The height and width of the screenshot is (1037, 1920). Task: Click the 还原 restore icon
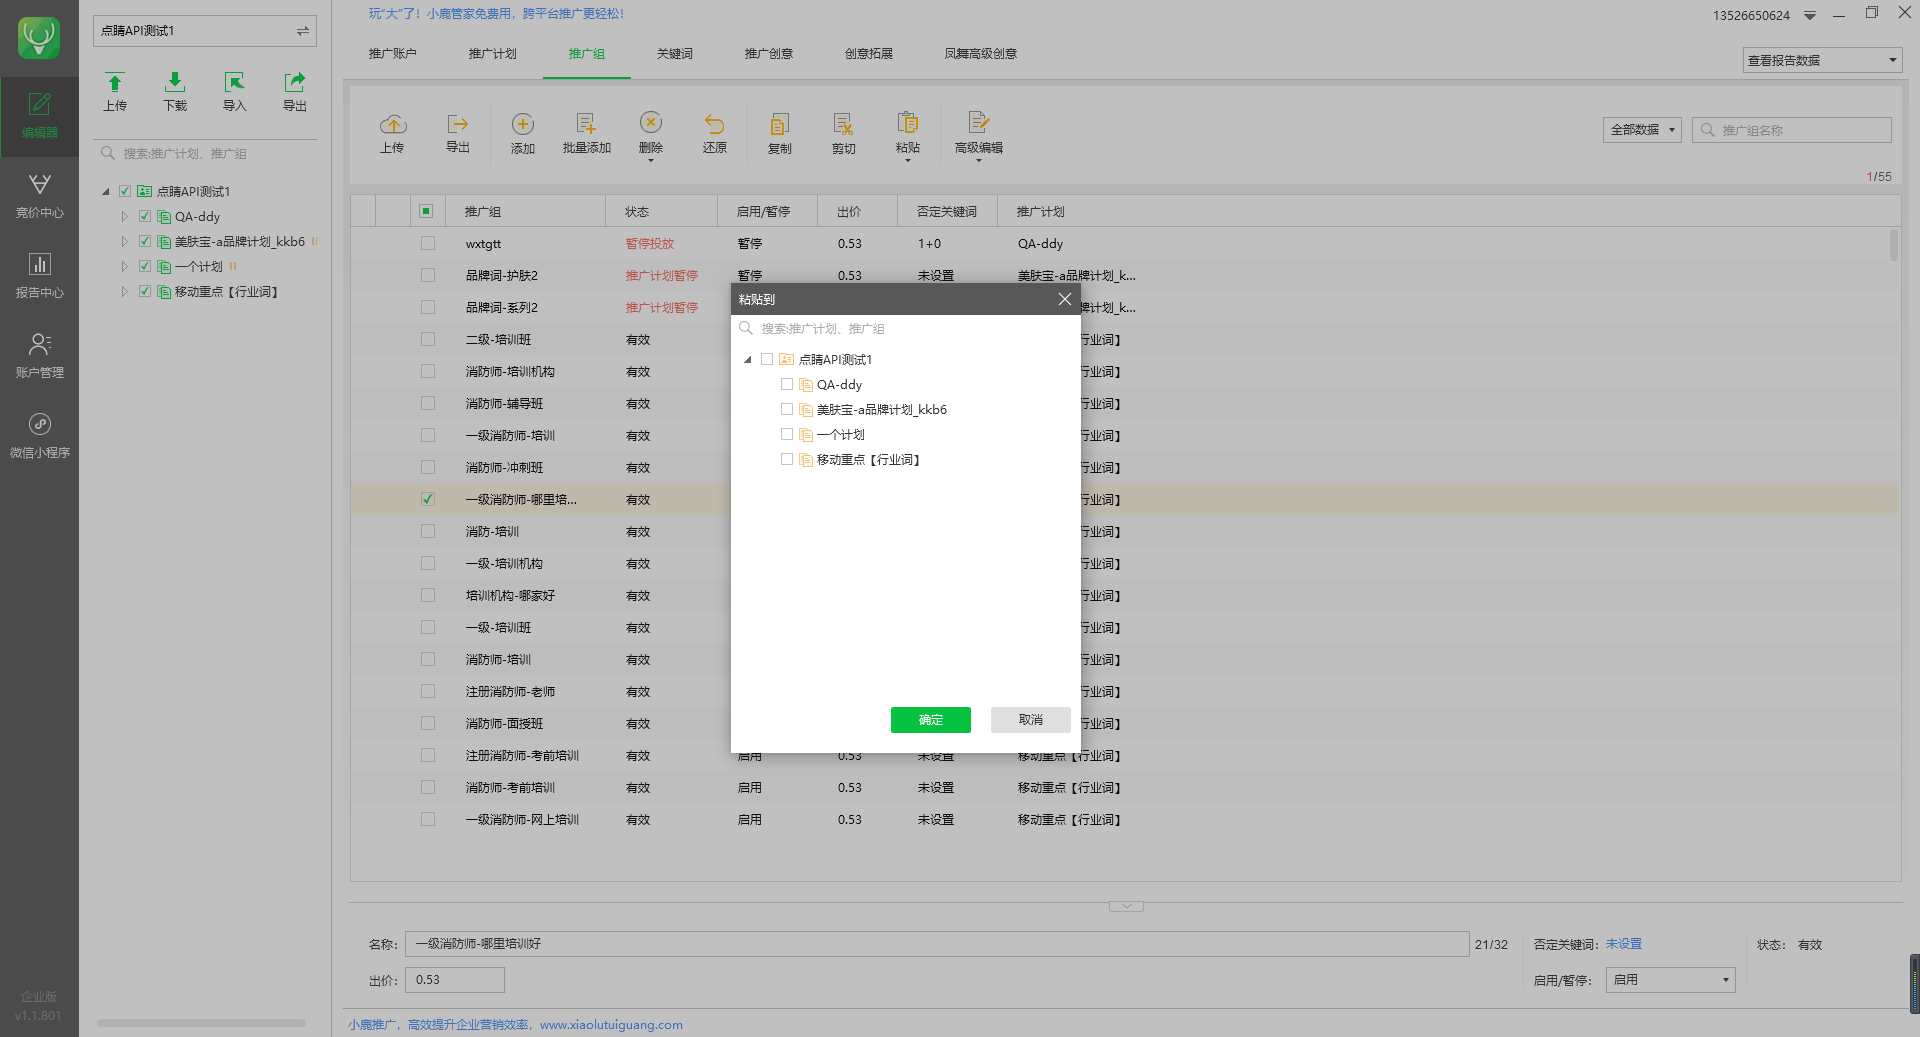(714, 133)
